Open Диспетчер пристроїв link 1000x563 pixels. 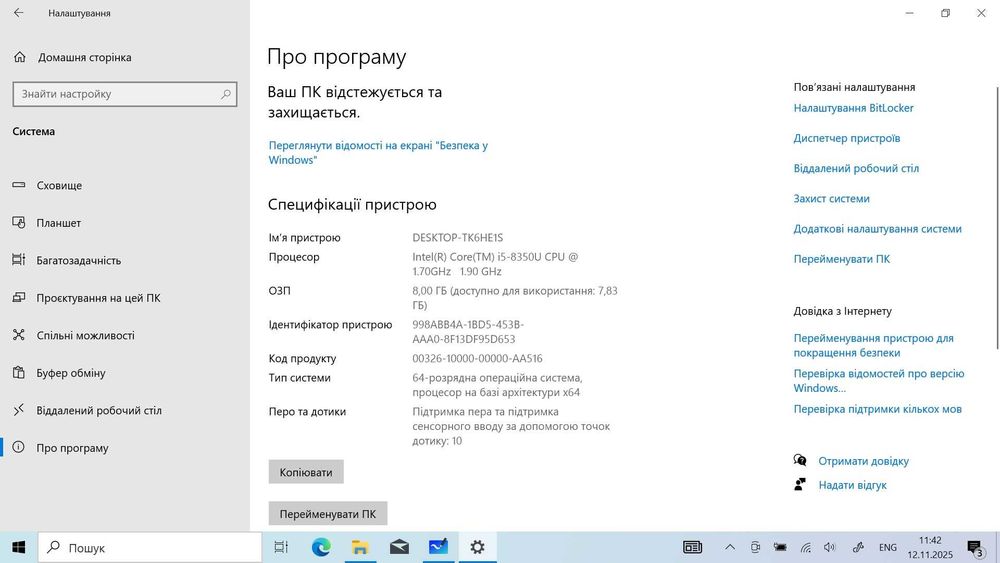click(847, 138)
